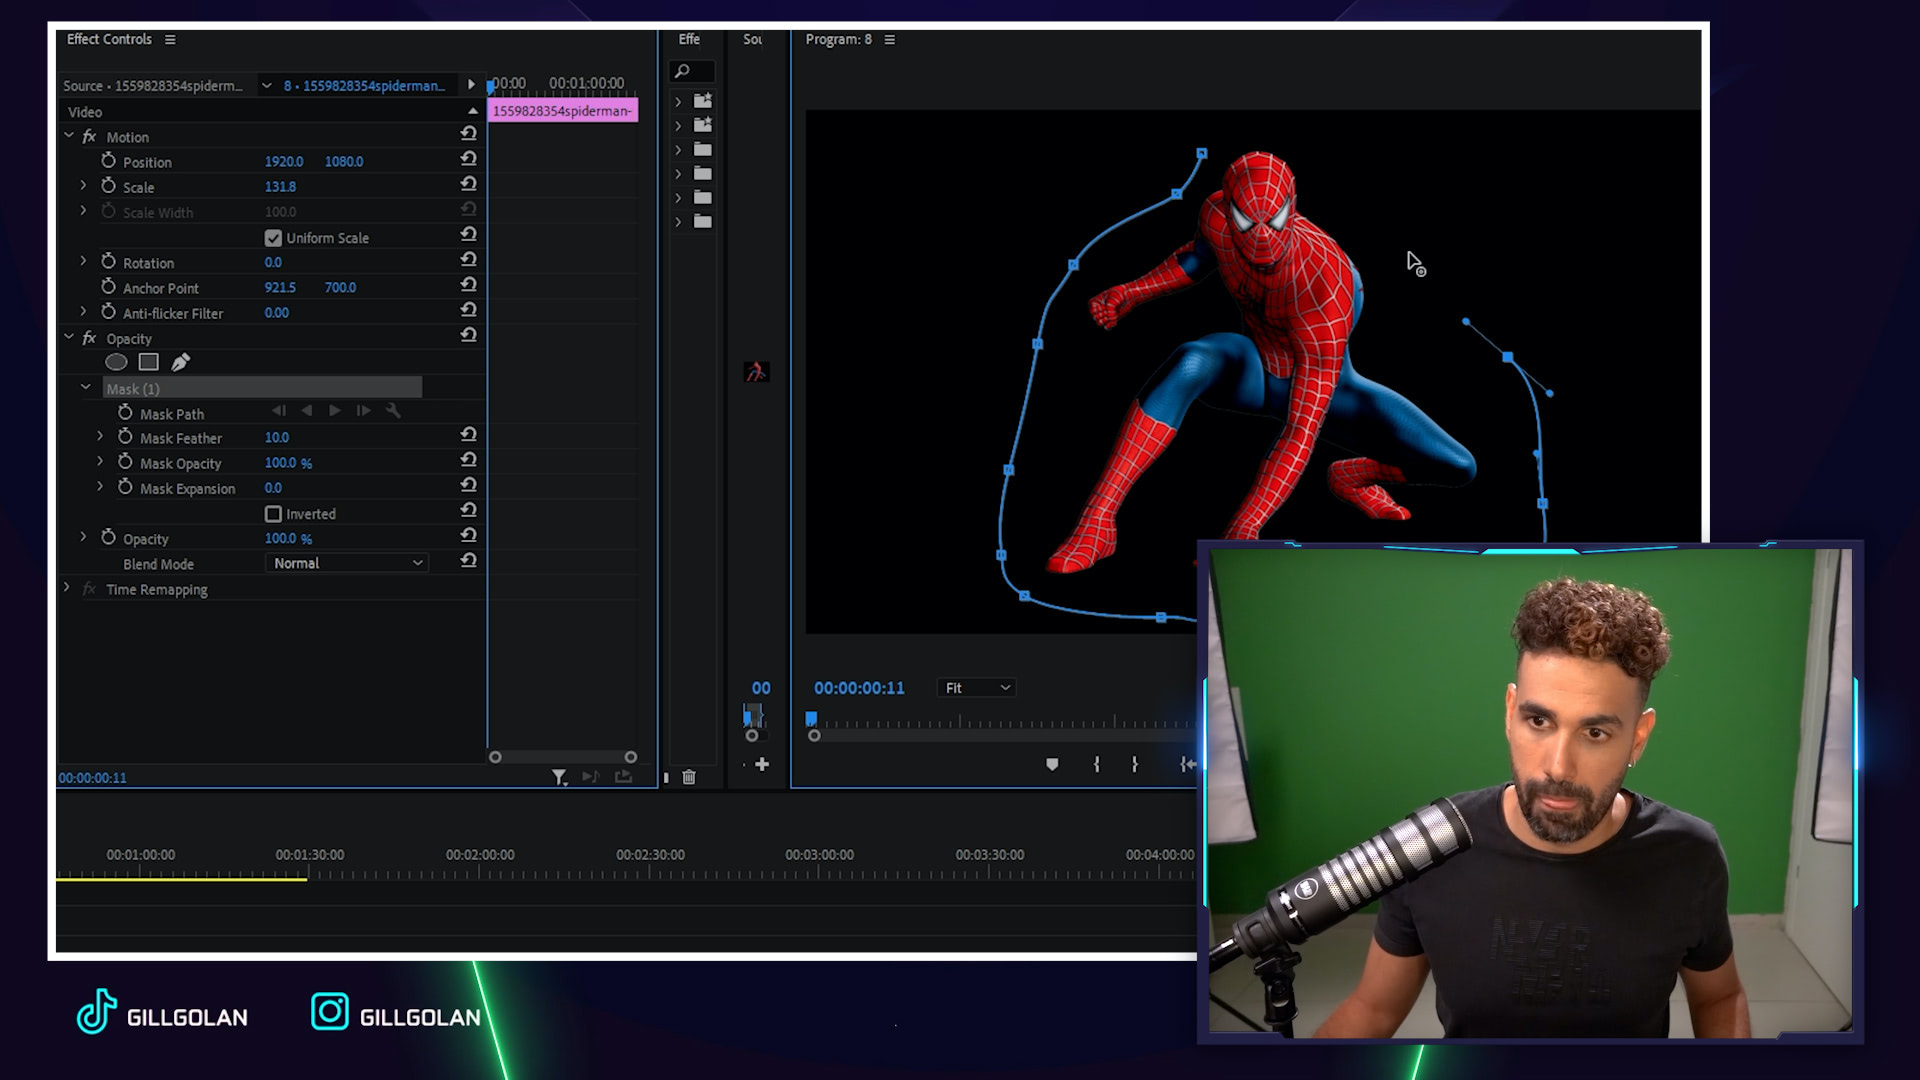Image resolution: width=1920 pixels, height=1080 pixels.
Task: Reset the Position parameter
Action: 468,159
